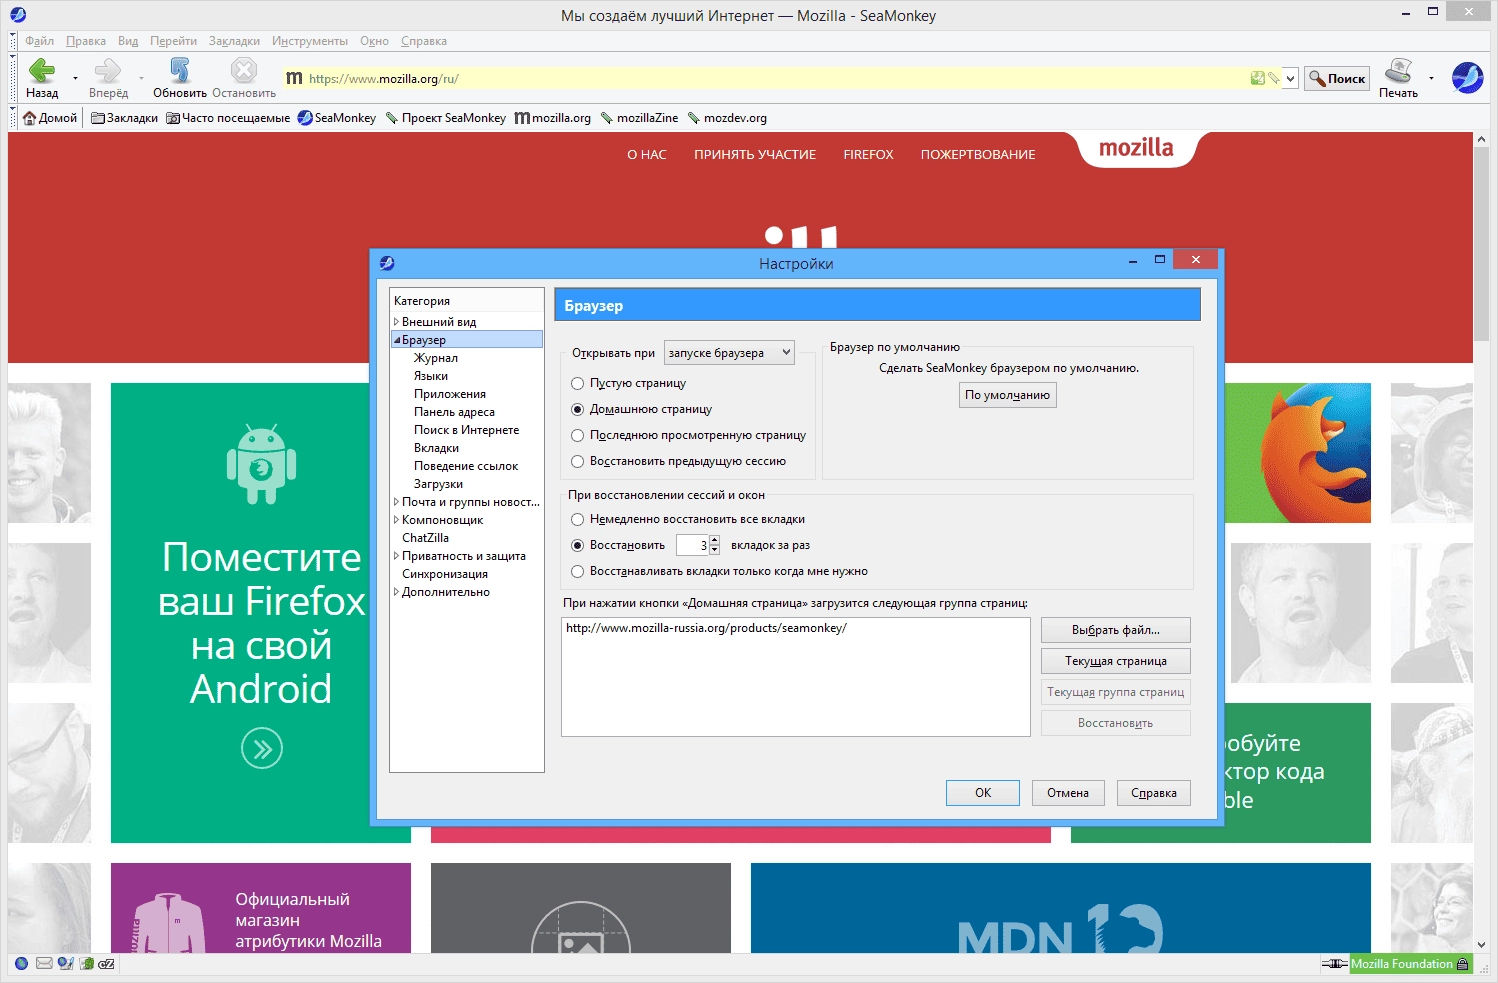Select Последнюю просмотренную страницу option
This screenshot has width=1498, height=983.
coord(577,435)
